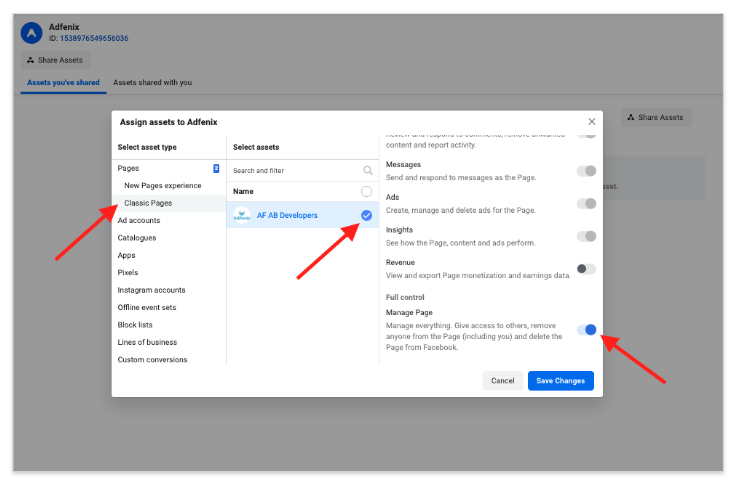The image size is (734, 493).
Task: Select Instagram accounts asset type
Action: click(x=151, y=290)
